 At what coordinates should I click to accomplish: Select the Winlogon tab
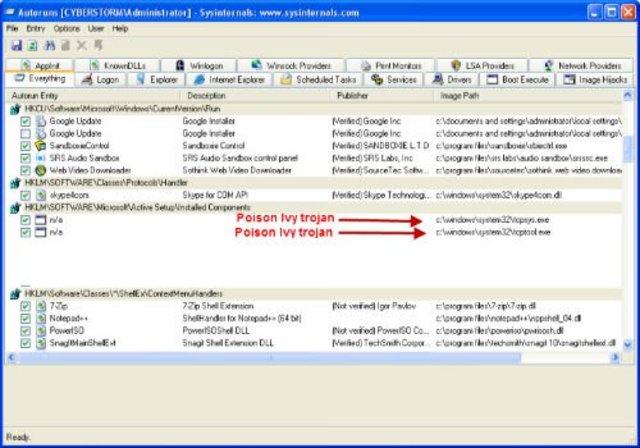click(x=199, y=65)
